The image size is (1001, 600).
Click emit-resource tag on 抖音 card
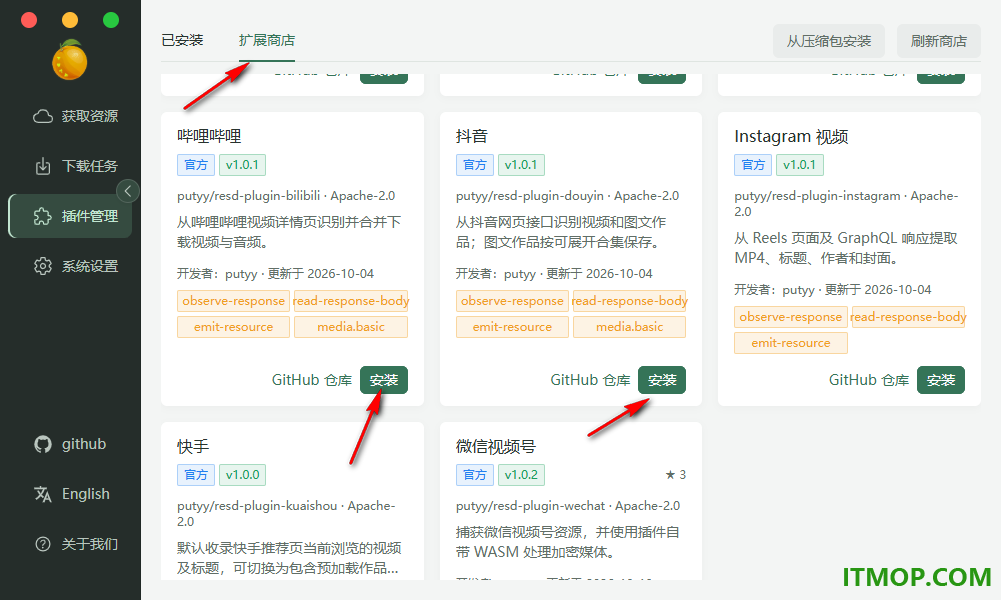pyautogui.click(x=512, y=327)
